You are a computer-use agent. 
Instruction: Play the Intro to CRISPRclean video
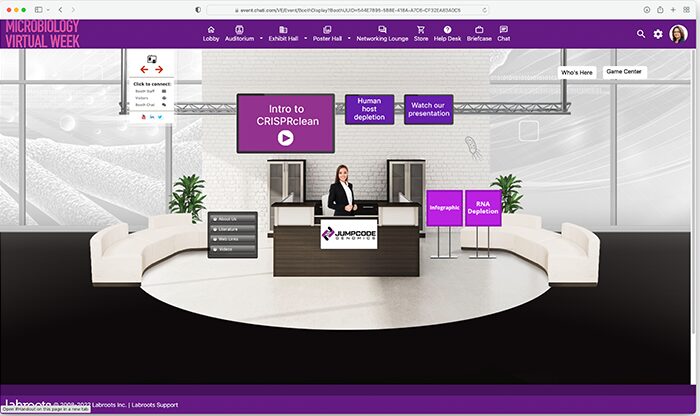tap(285, 138)
